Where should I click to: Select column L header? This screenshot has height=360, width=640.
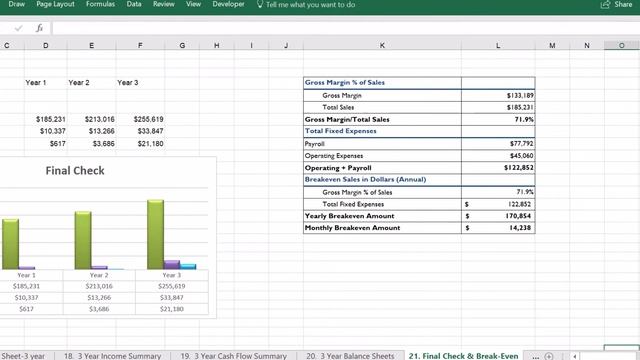[x=498, y=45]
